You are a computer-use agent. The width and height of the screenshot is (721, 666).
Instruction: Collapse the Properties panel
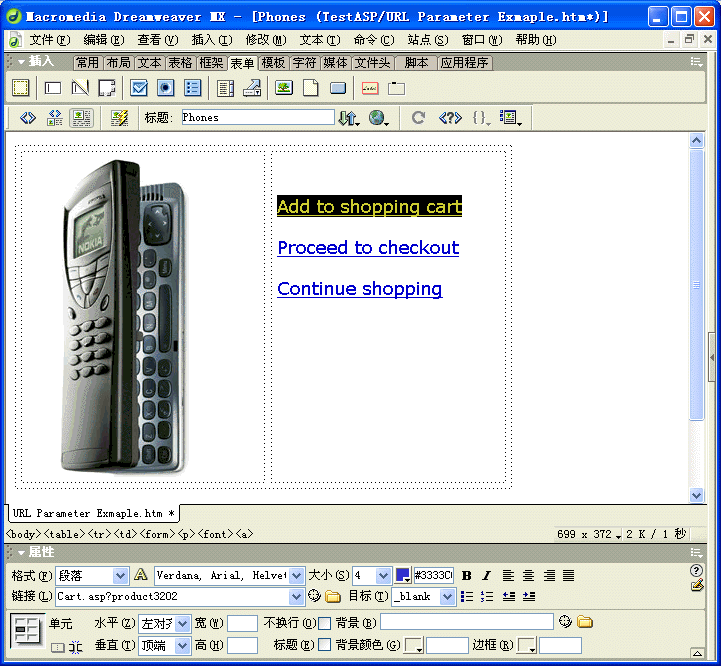click(21, 552)
